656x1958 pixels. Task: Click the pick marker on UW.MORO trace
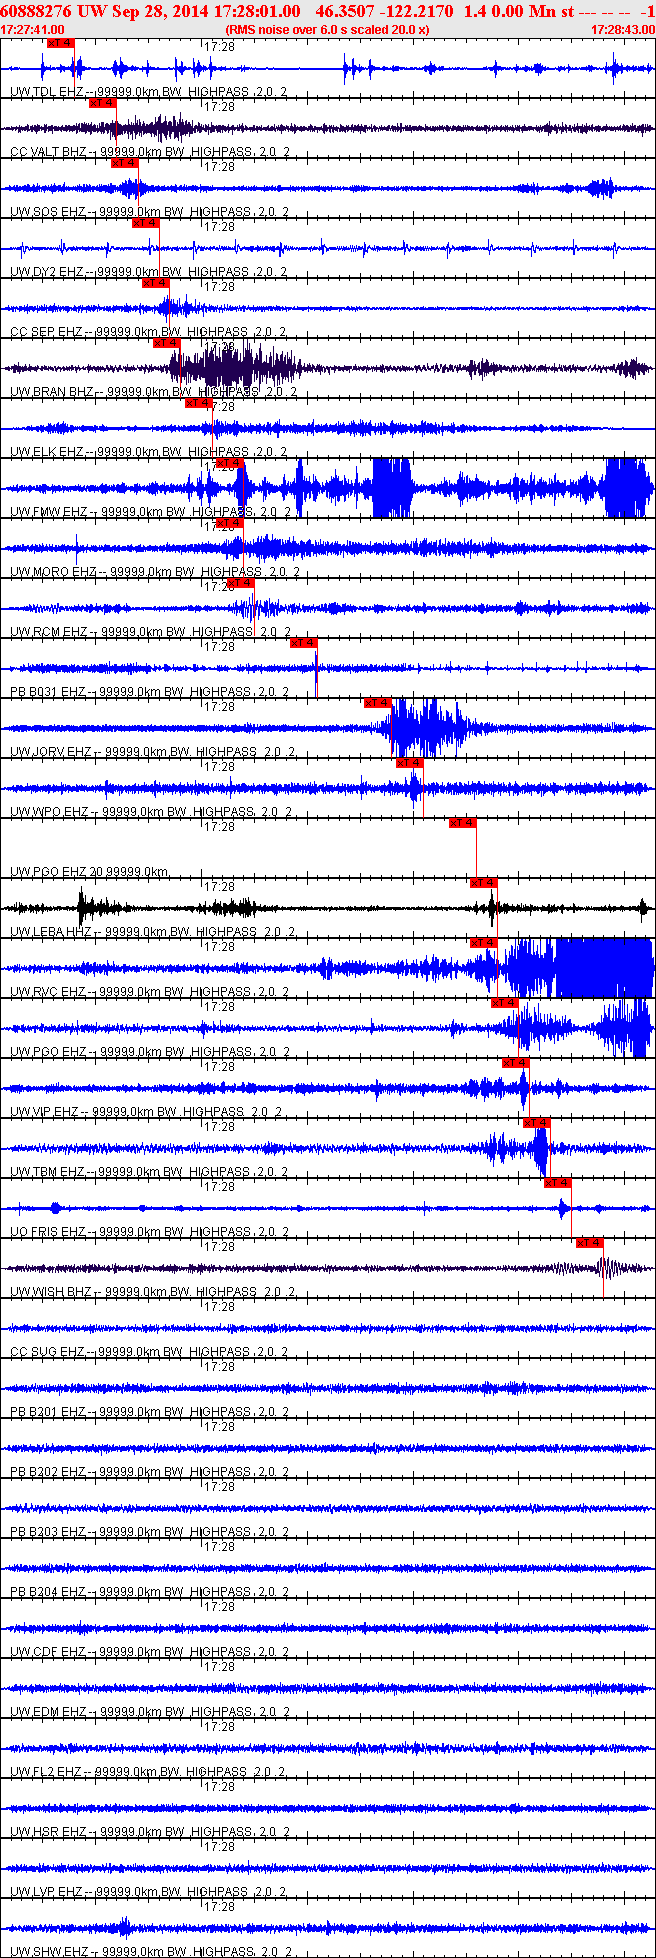click(x=229, y=523)
